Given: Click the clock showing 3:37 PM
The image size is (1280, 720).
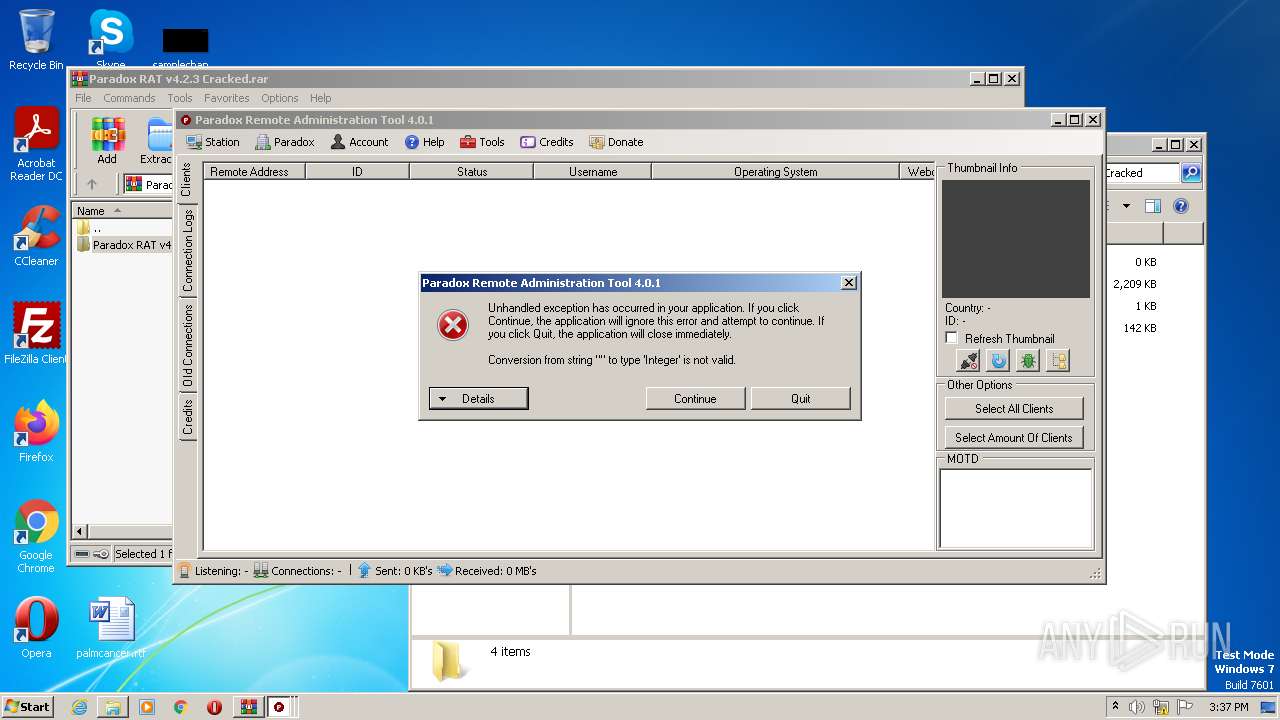Looking at the screenshot, I should [1228, 707].
